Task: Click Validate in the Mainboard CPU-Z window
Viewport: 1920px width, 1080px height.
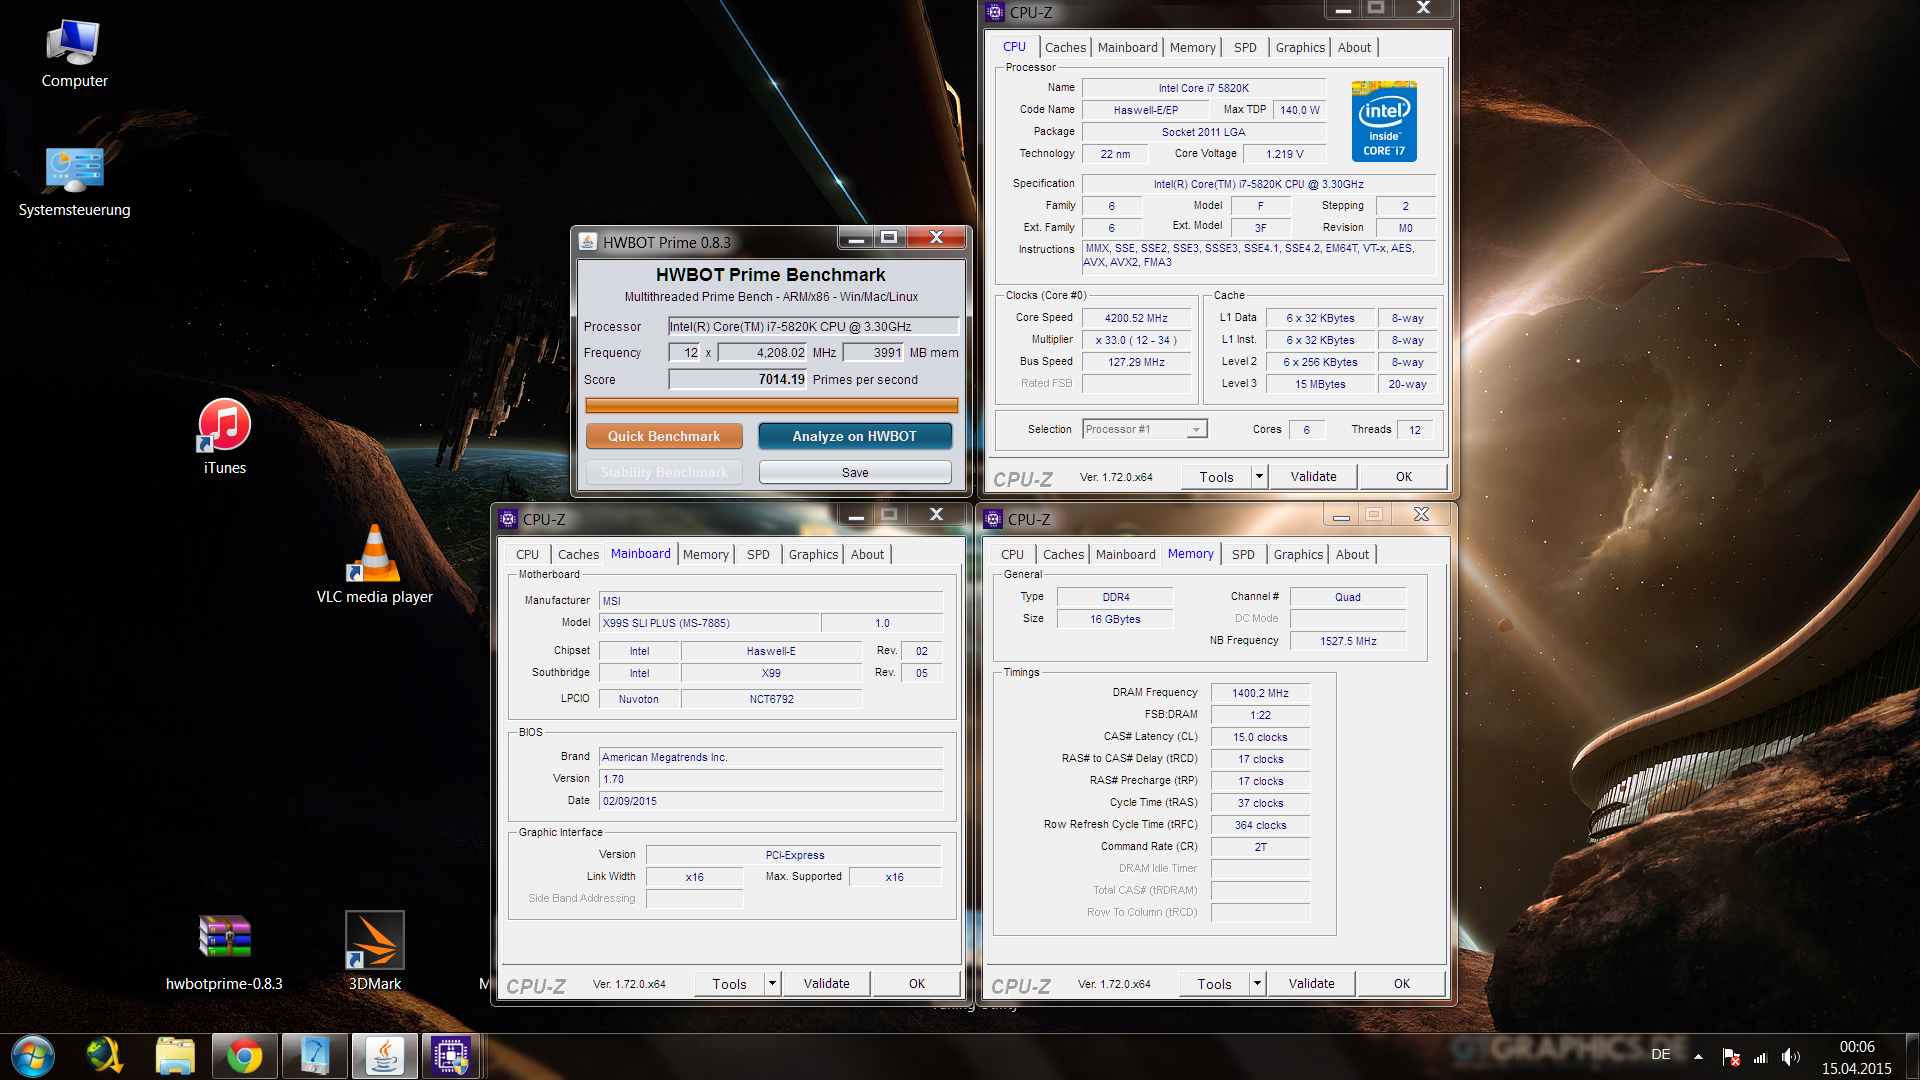Action: tap(826, 983)
